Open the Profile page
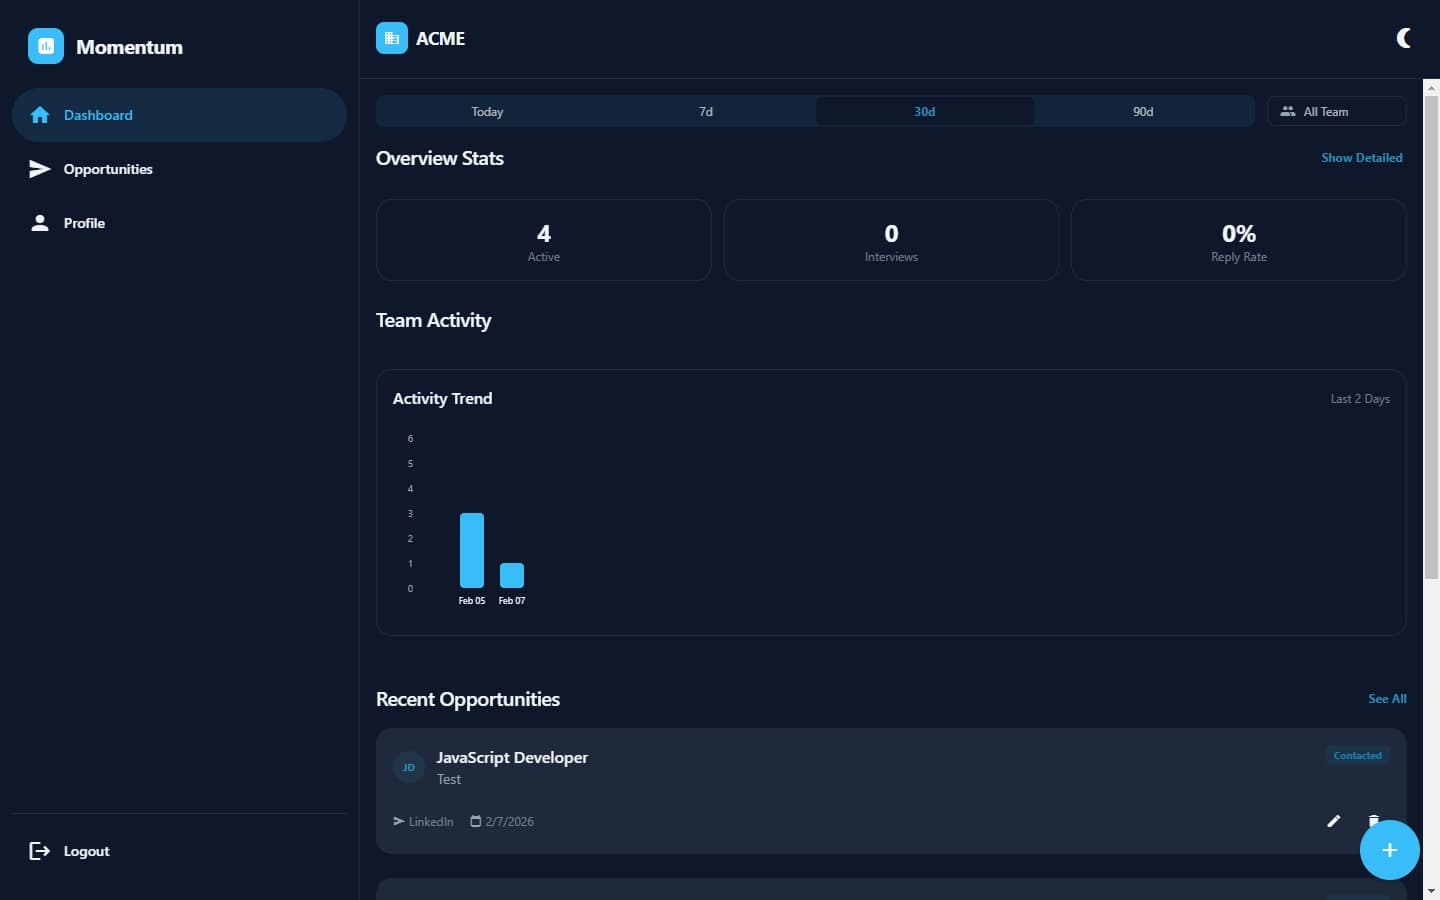This screenshot has width=1440, height=900. coord(179,223)
